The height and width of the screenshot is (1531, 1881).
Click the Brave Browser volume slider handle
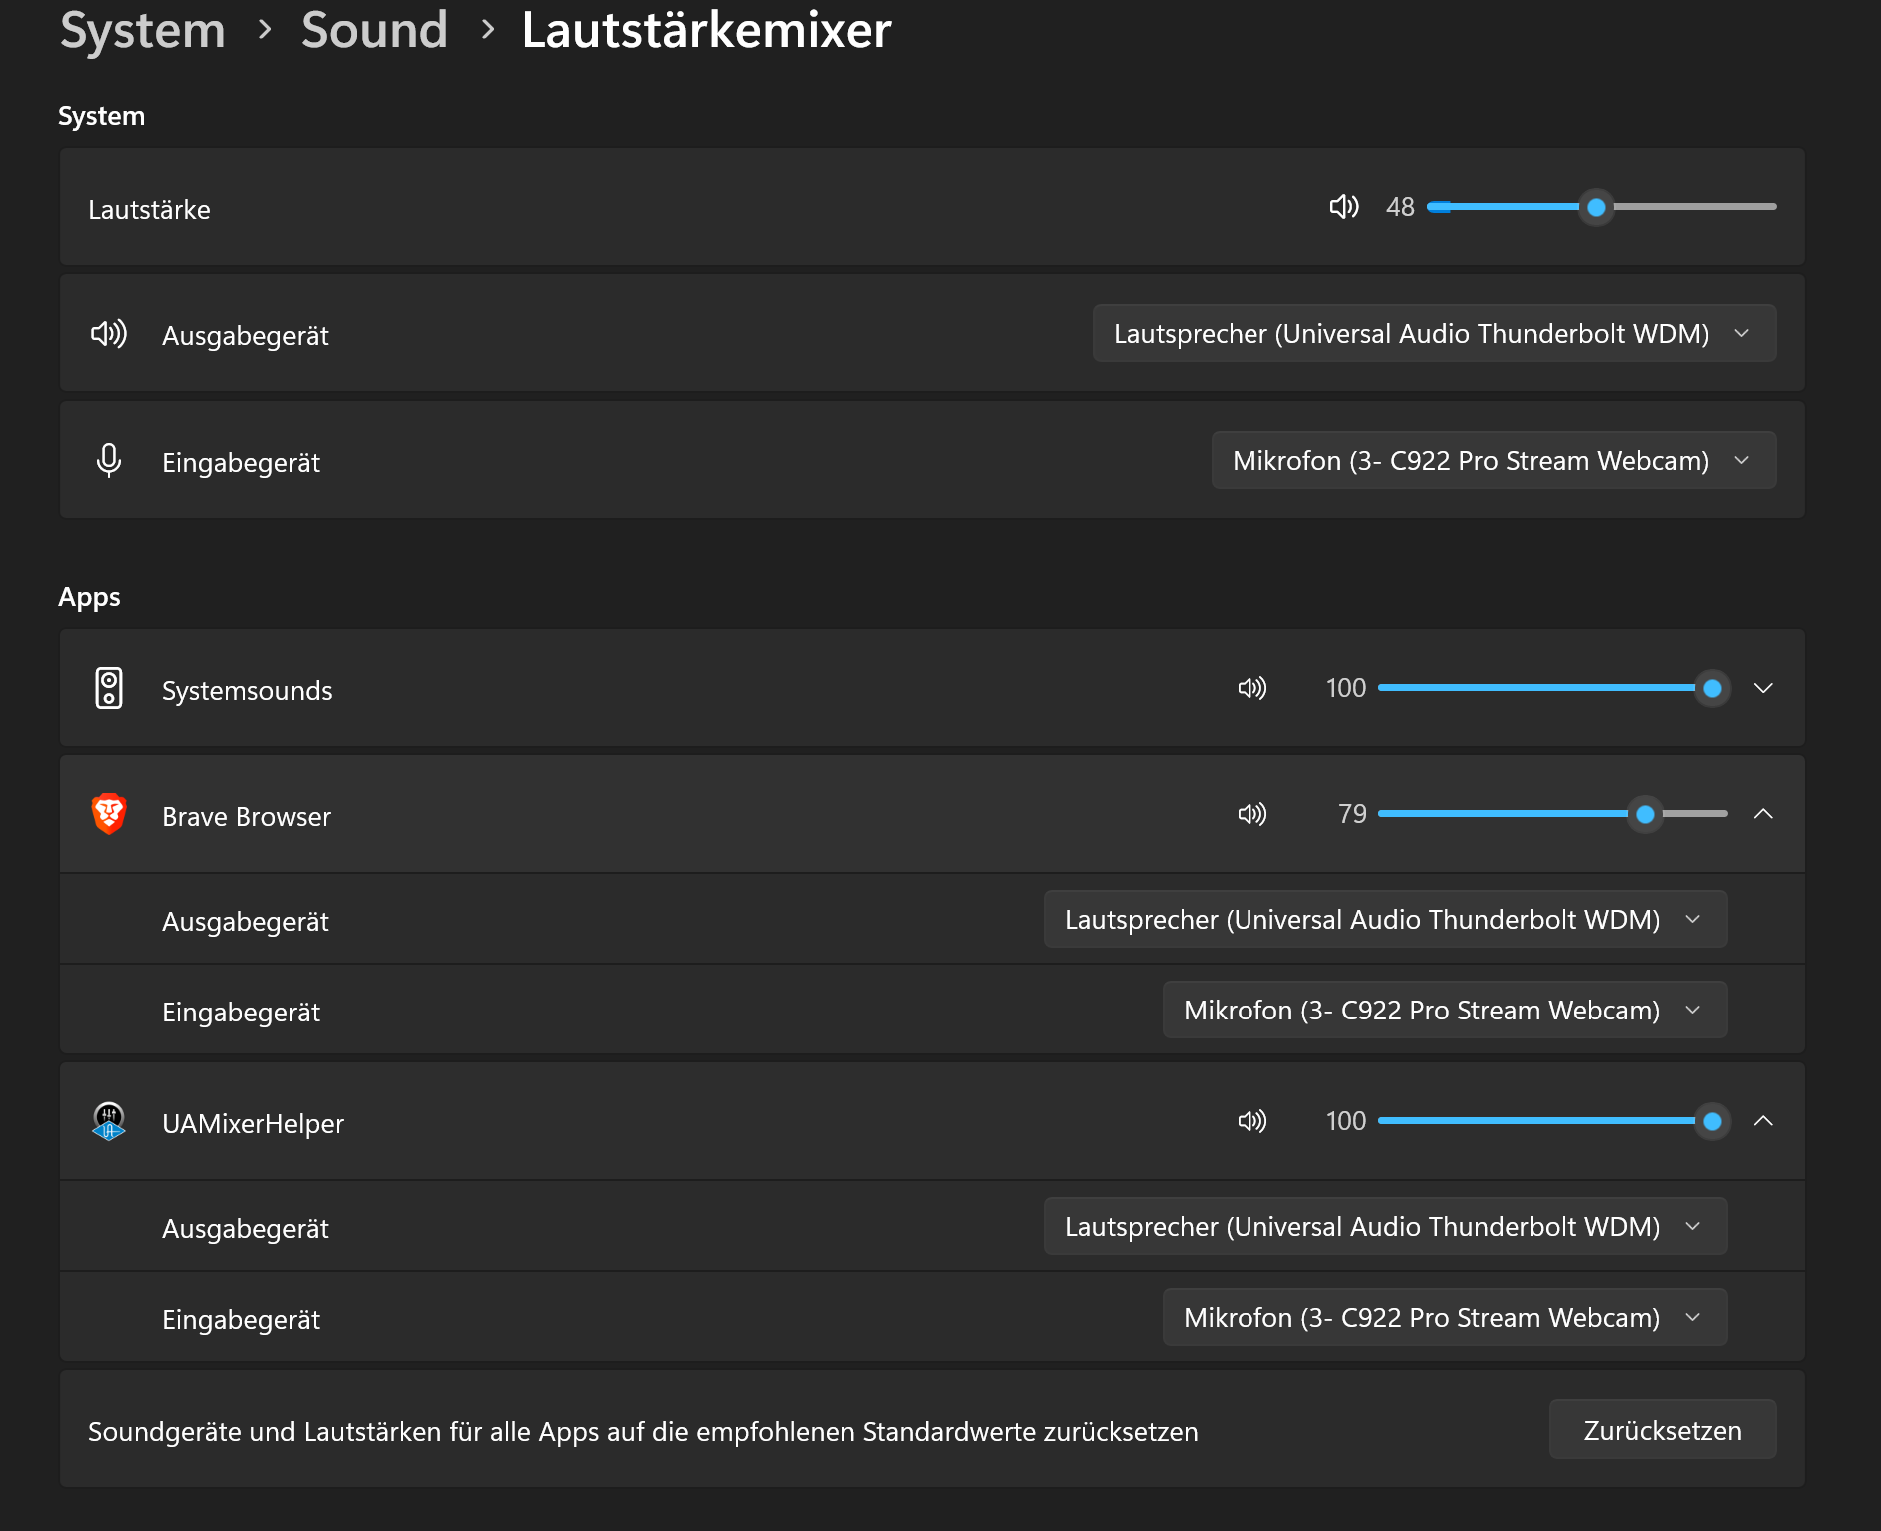click(1644, 815)
